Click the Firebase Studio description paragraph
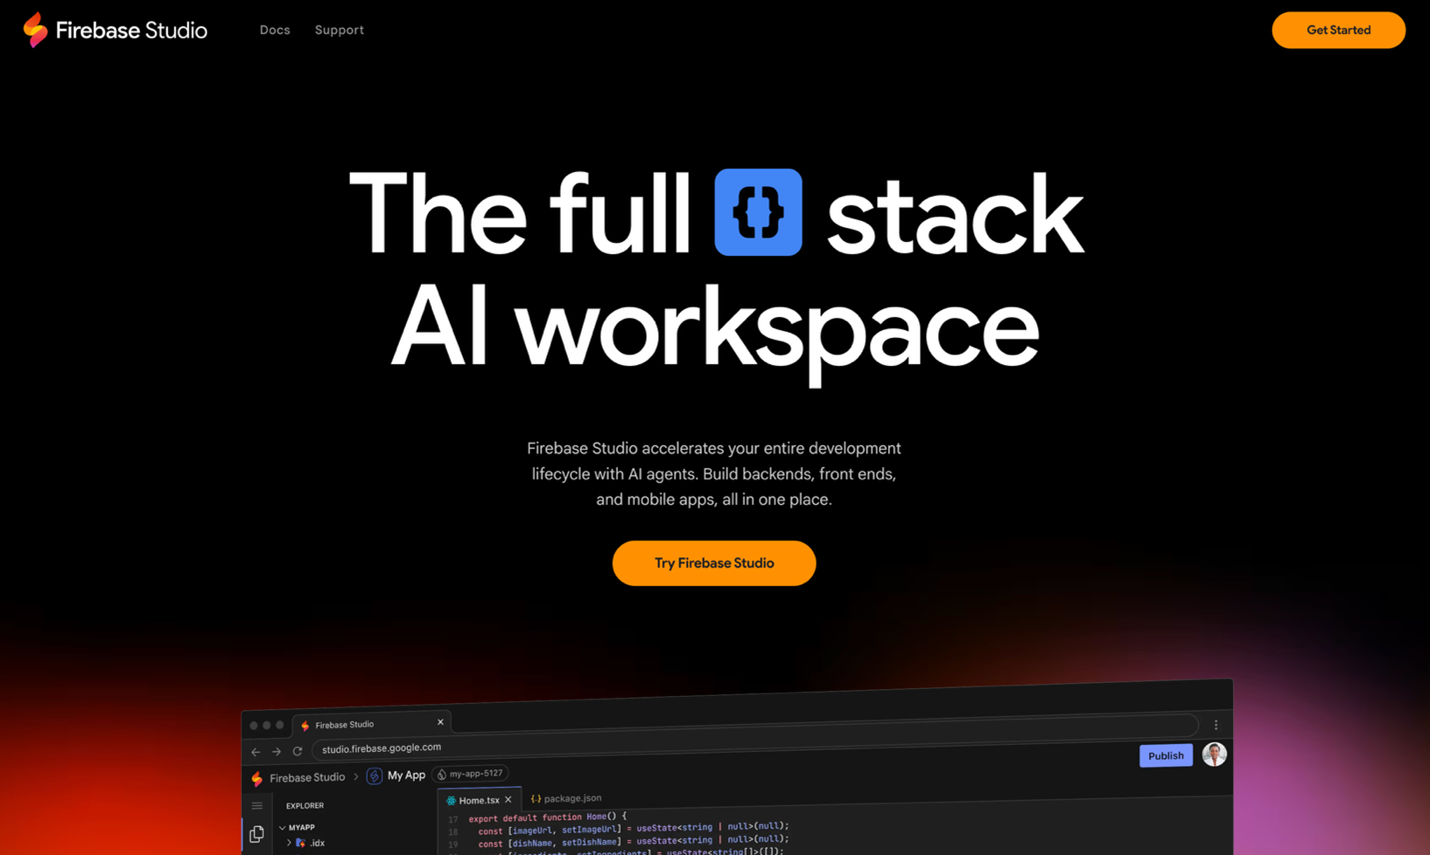 [714, 474]
